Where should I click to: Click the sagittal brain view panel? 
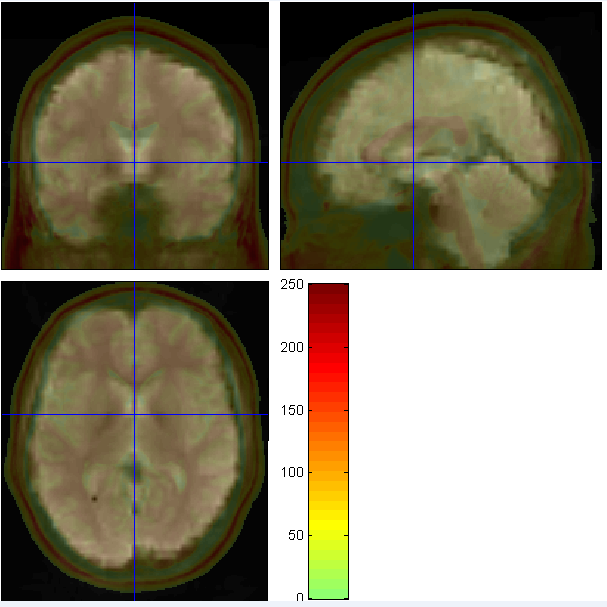coord(441,135)
